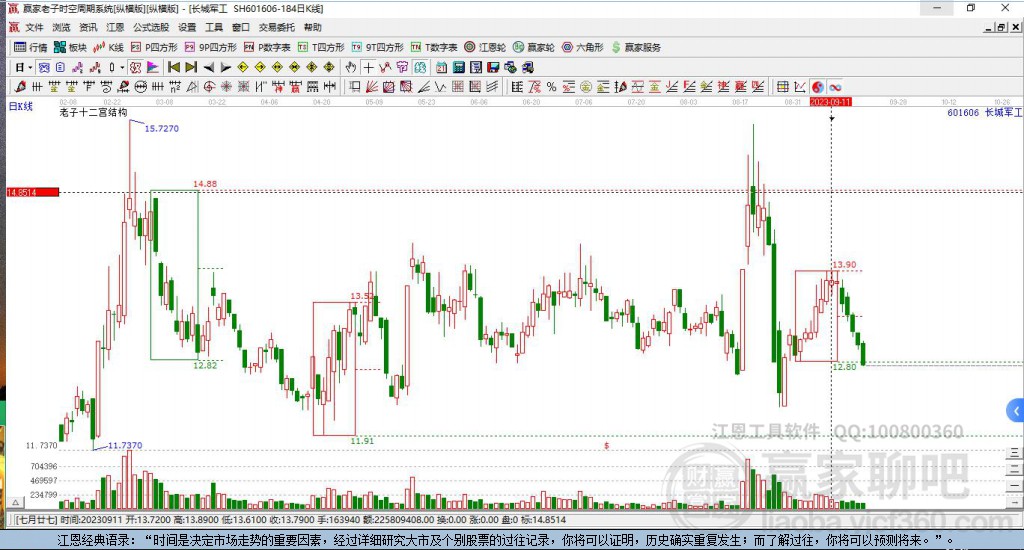Click the axis chart icon left of the taiji
The height and width of the screenshot is (550, 1024).
[x=799, y=87]
